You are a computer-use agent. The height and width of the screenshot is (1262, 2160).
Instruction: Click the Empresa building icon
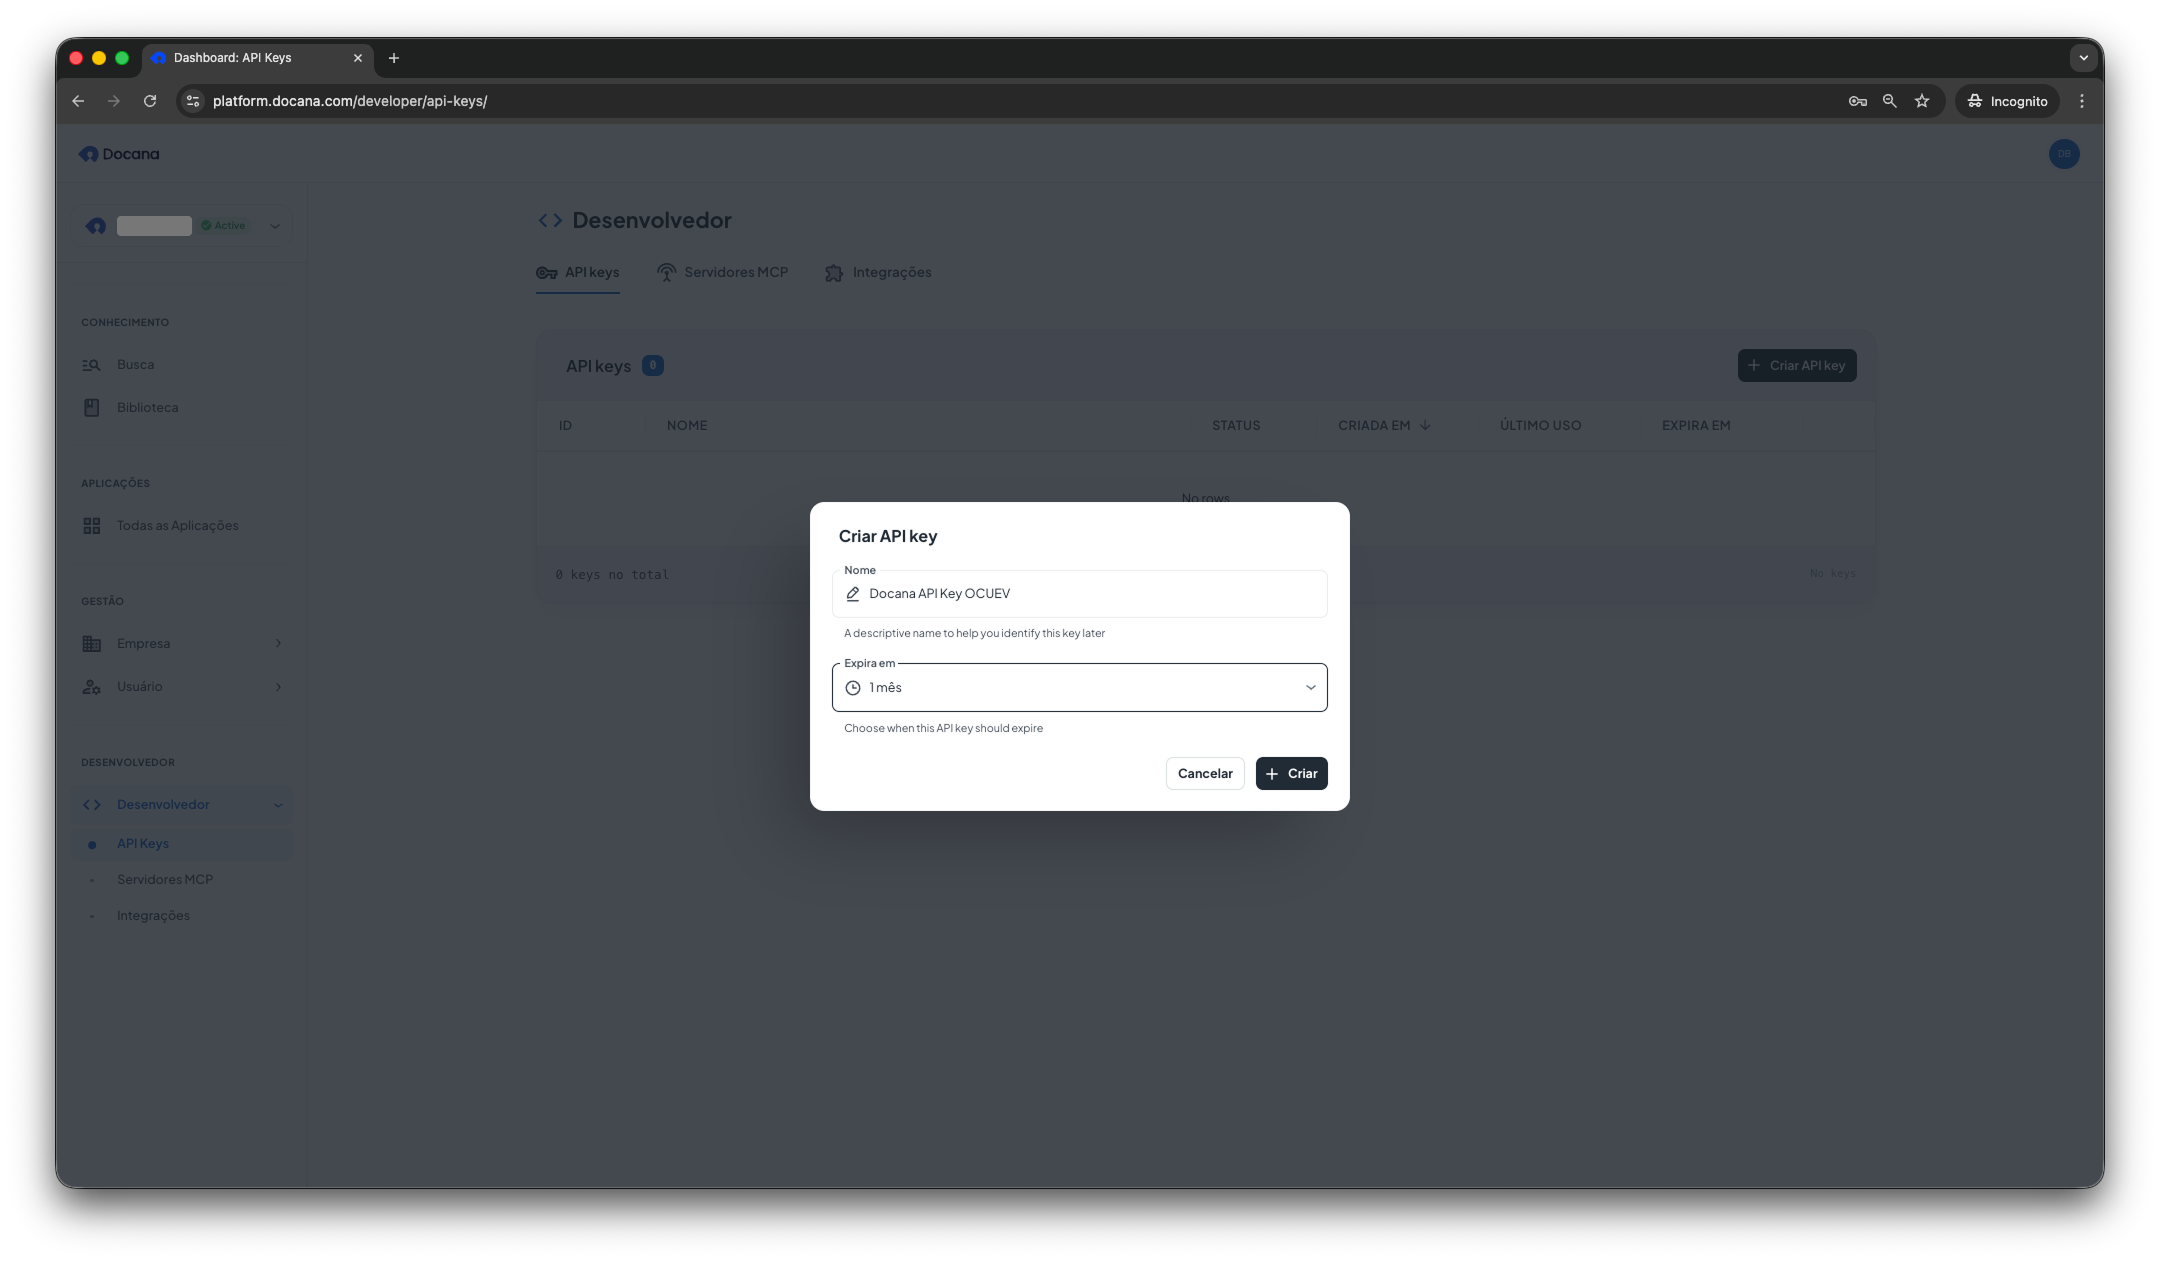[x=91, y=644]
